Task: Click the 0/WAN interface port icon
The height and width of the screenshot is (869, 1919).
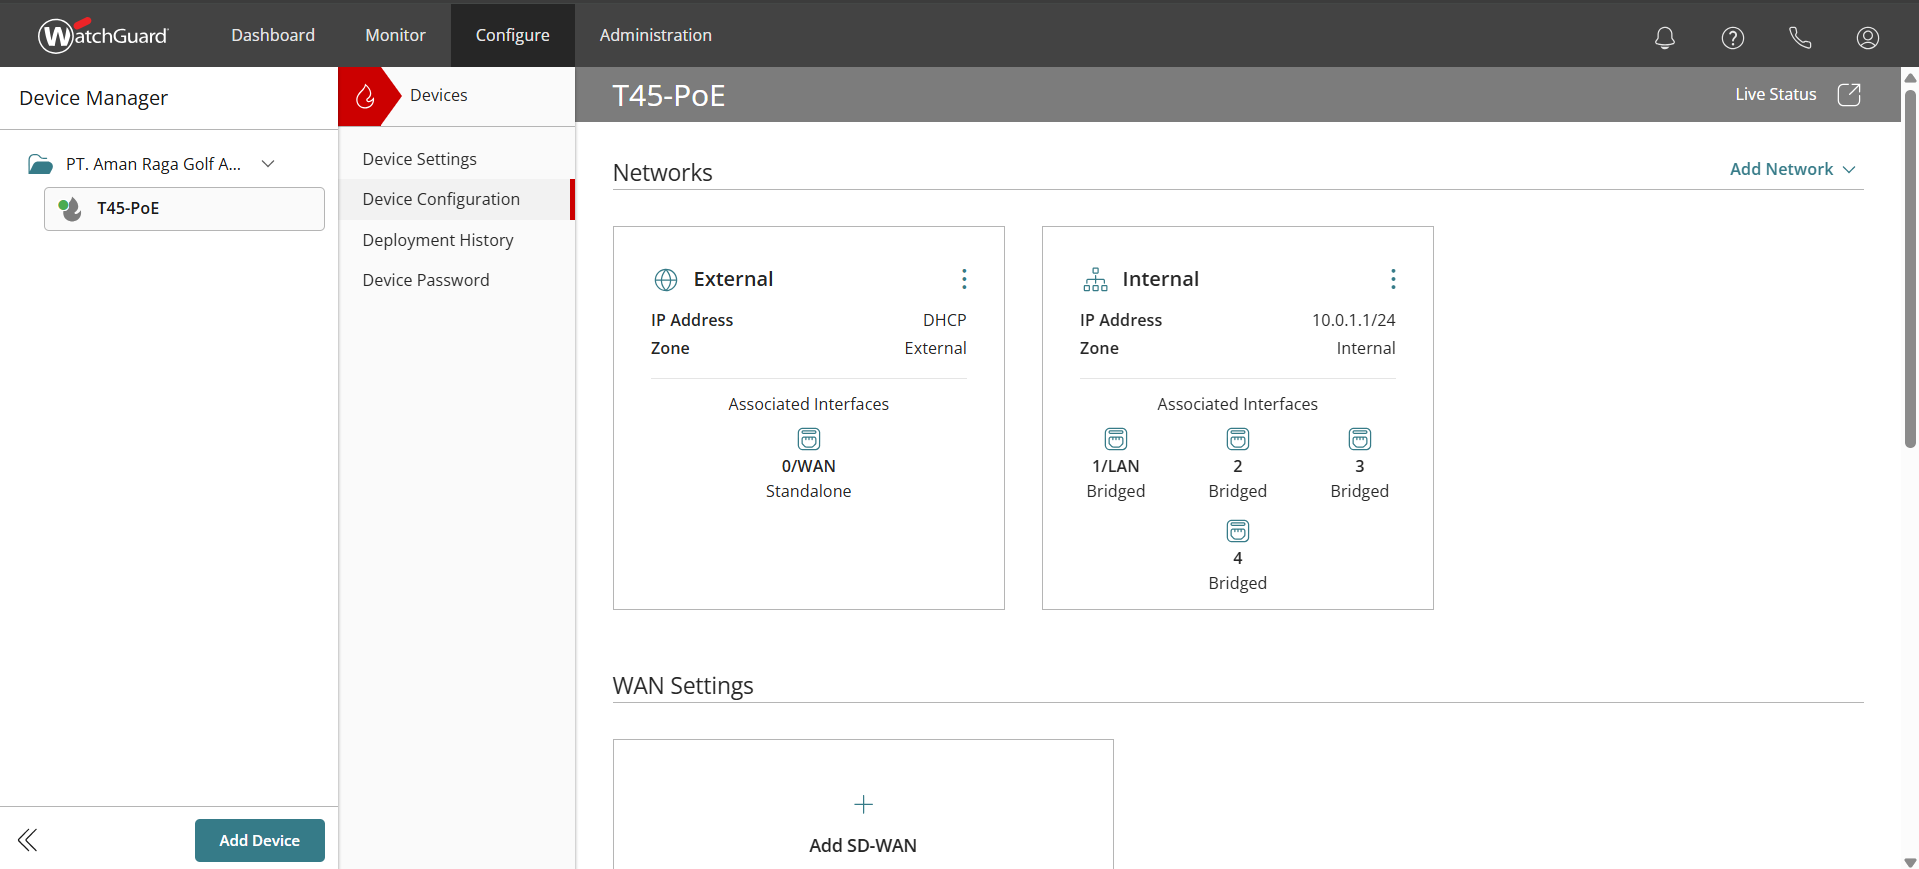Action: [x=809, y=439]
